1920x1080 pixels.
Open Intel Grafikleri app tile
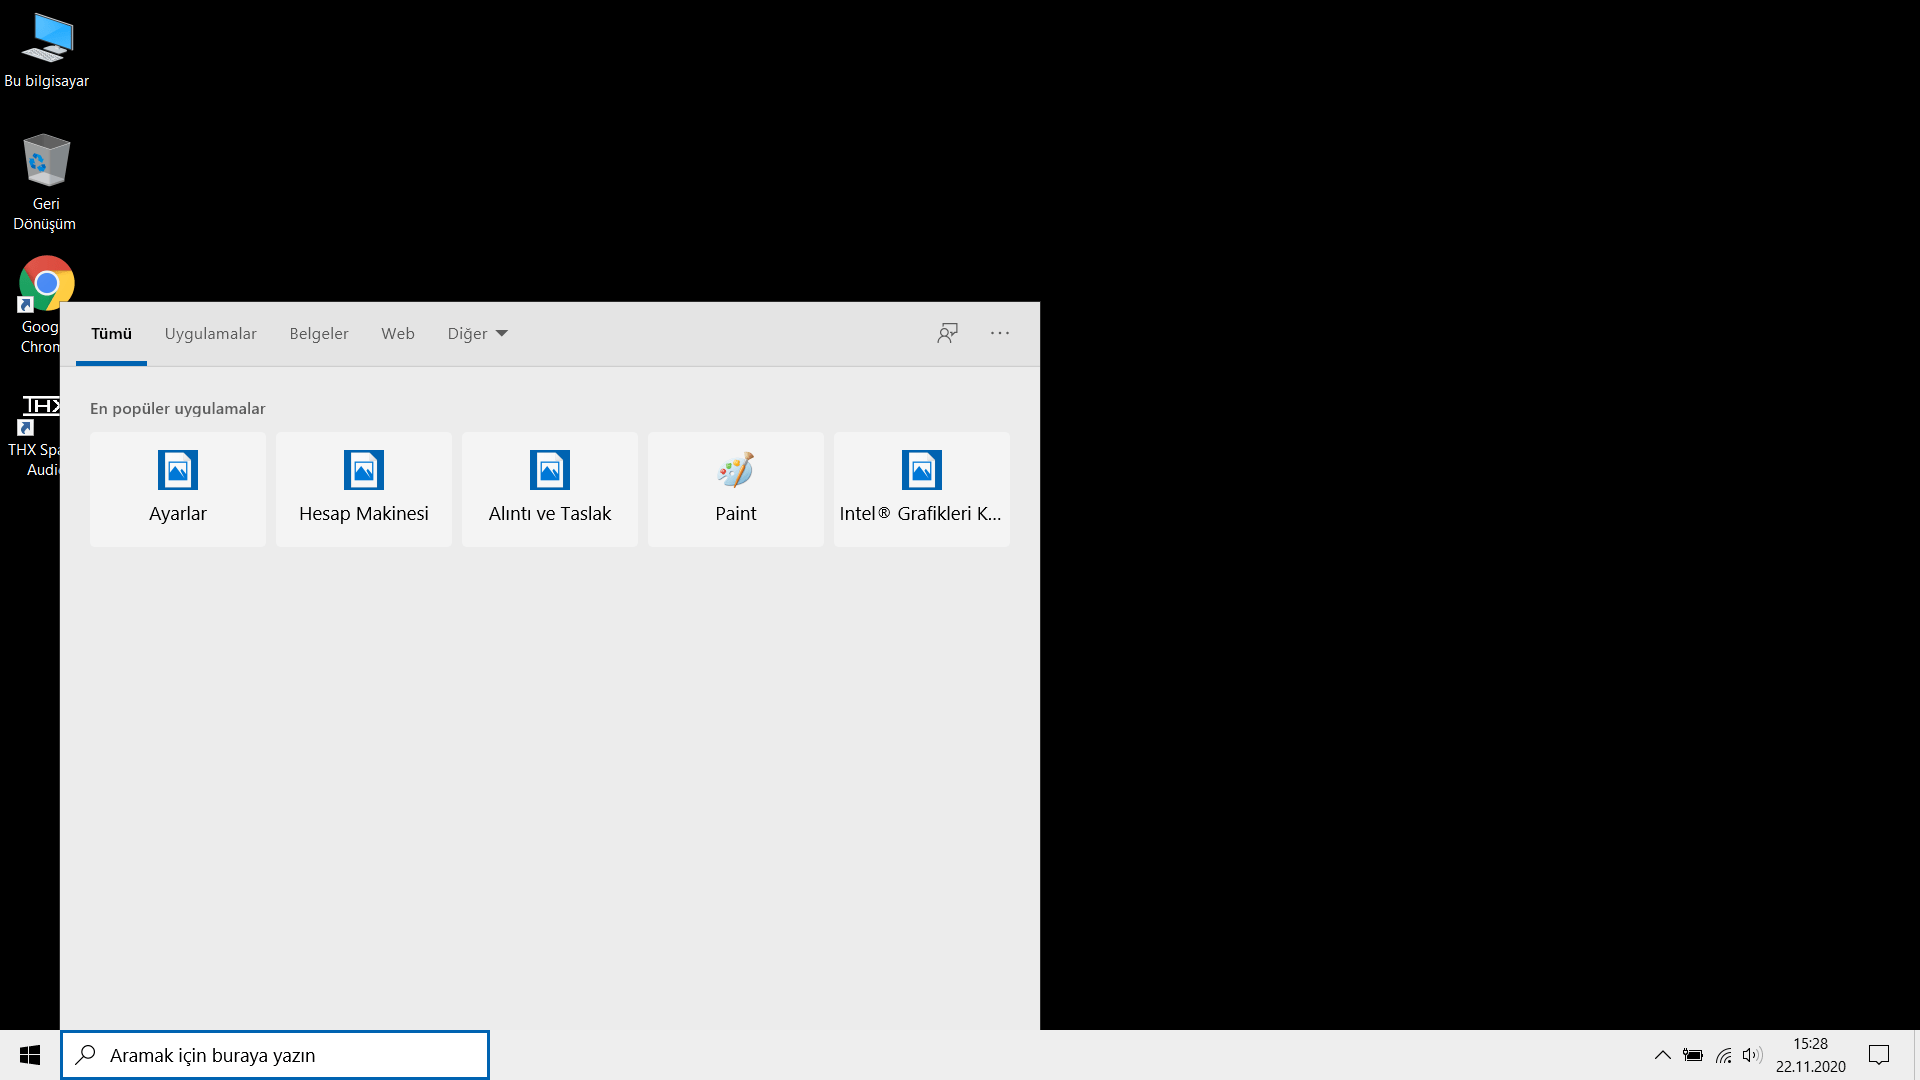[921, 489]
